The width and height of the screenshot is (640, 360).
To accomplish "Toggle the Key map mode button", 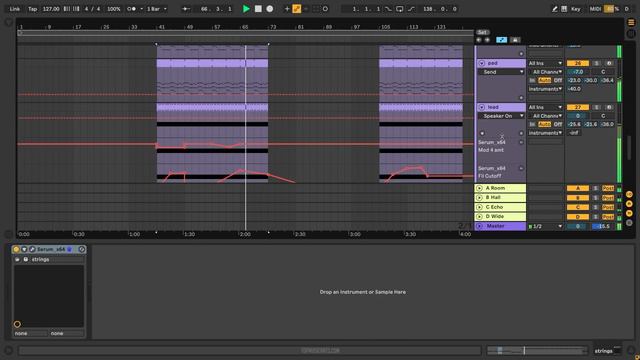I will (576, 9).
